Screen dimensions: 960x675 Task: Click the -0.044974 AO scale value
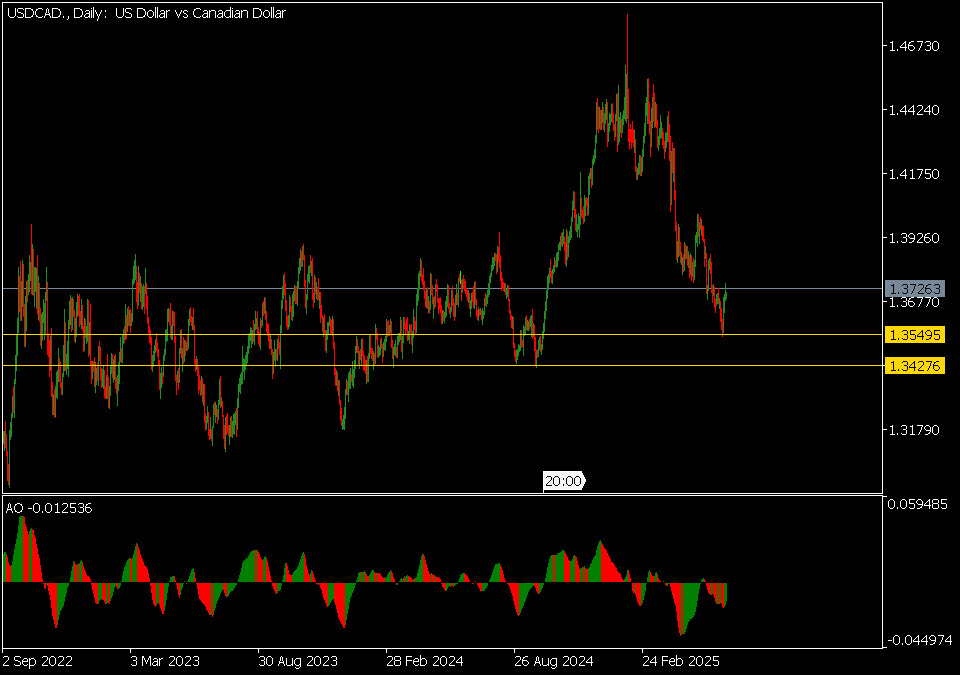[x=919, y=640]
